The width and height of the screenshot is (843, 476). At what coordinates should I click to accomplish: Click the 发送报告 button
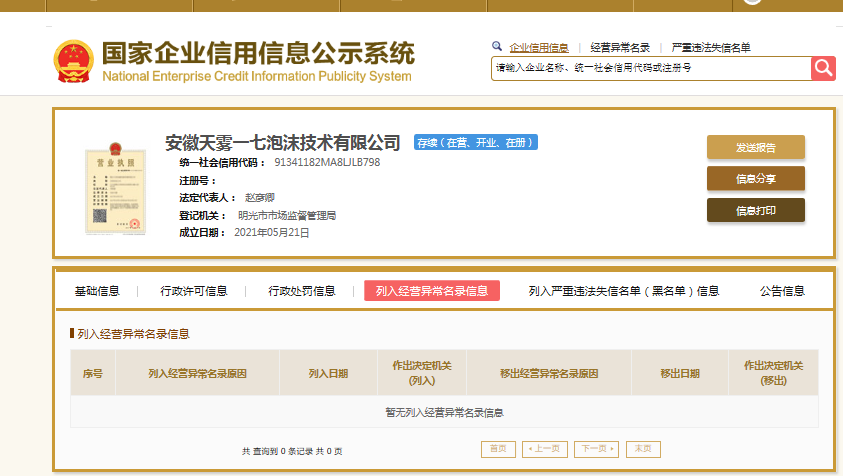tap(756, 147)
